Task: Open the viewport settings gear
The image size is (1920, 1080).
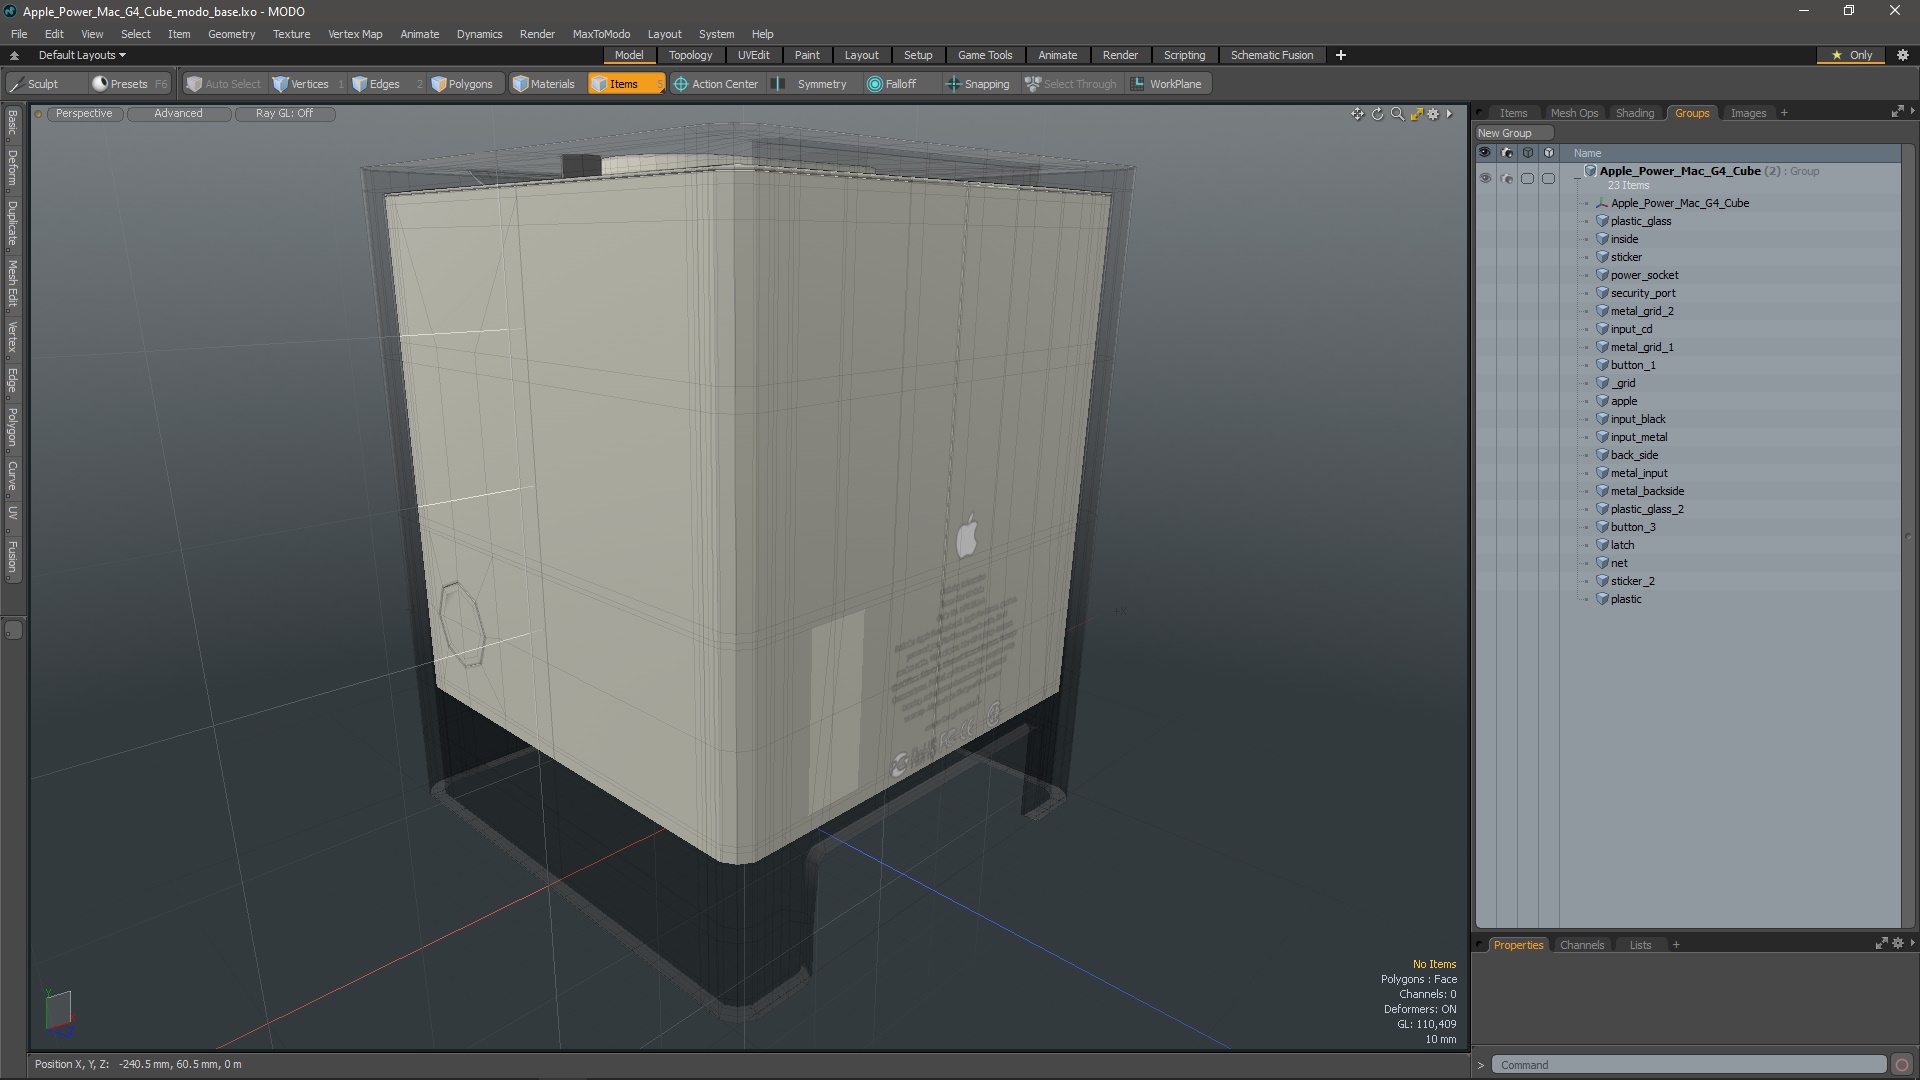Action: coord(1433,114)
